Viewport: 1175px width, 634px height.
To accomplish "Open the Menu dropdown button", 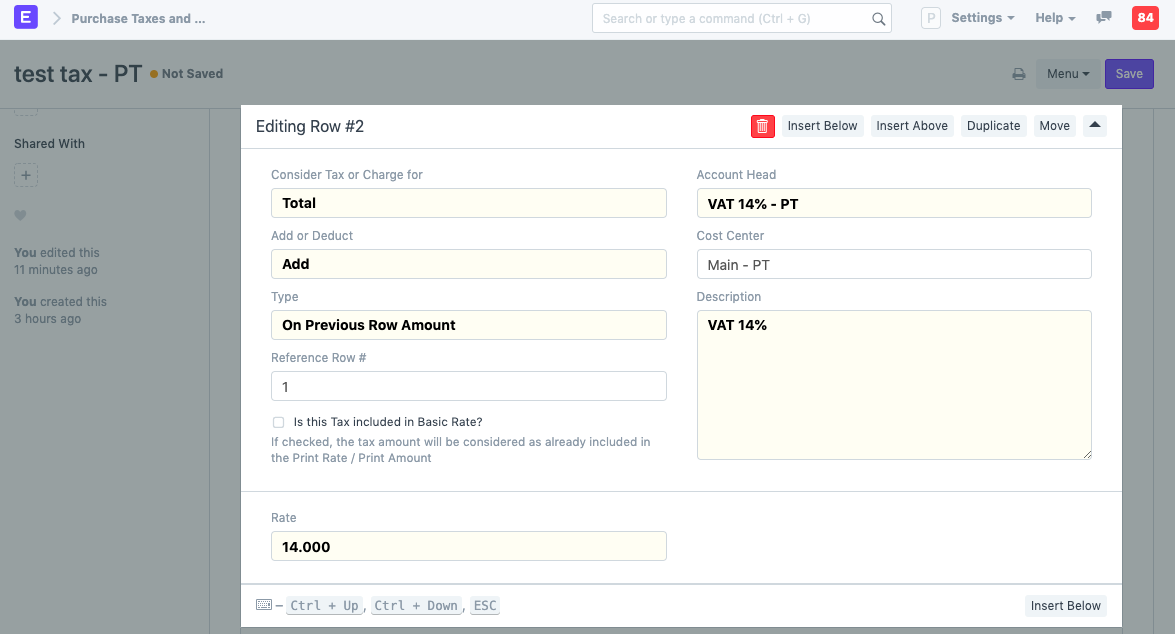I will [x=1067, y=74].
